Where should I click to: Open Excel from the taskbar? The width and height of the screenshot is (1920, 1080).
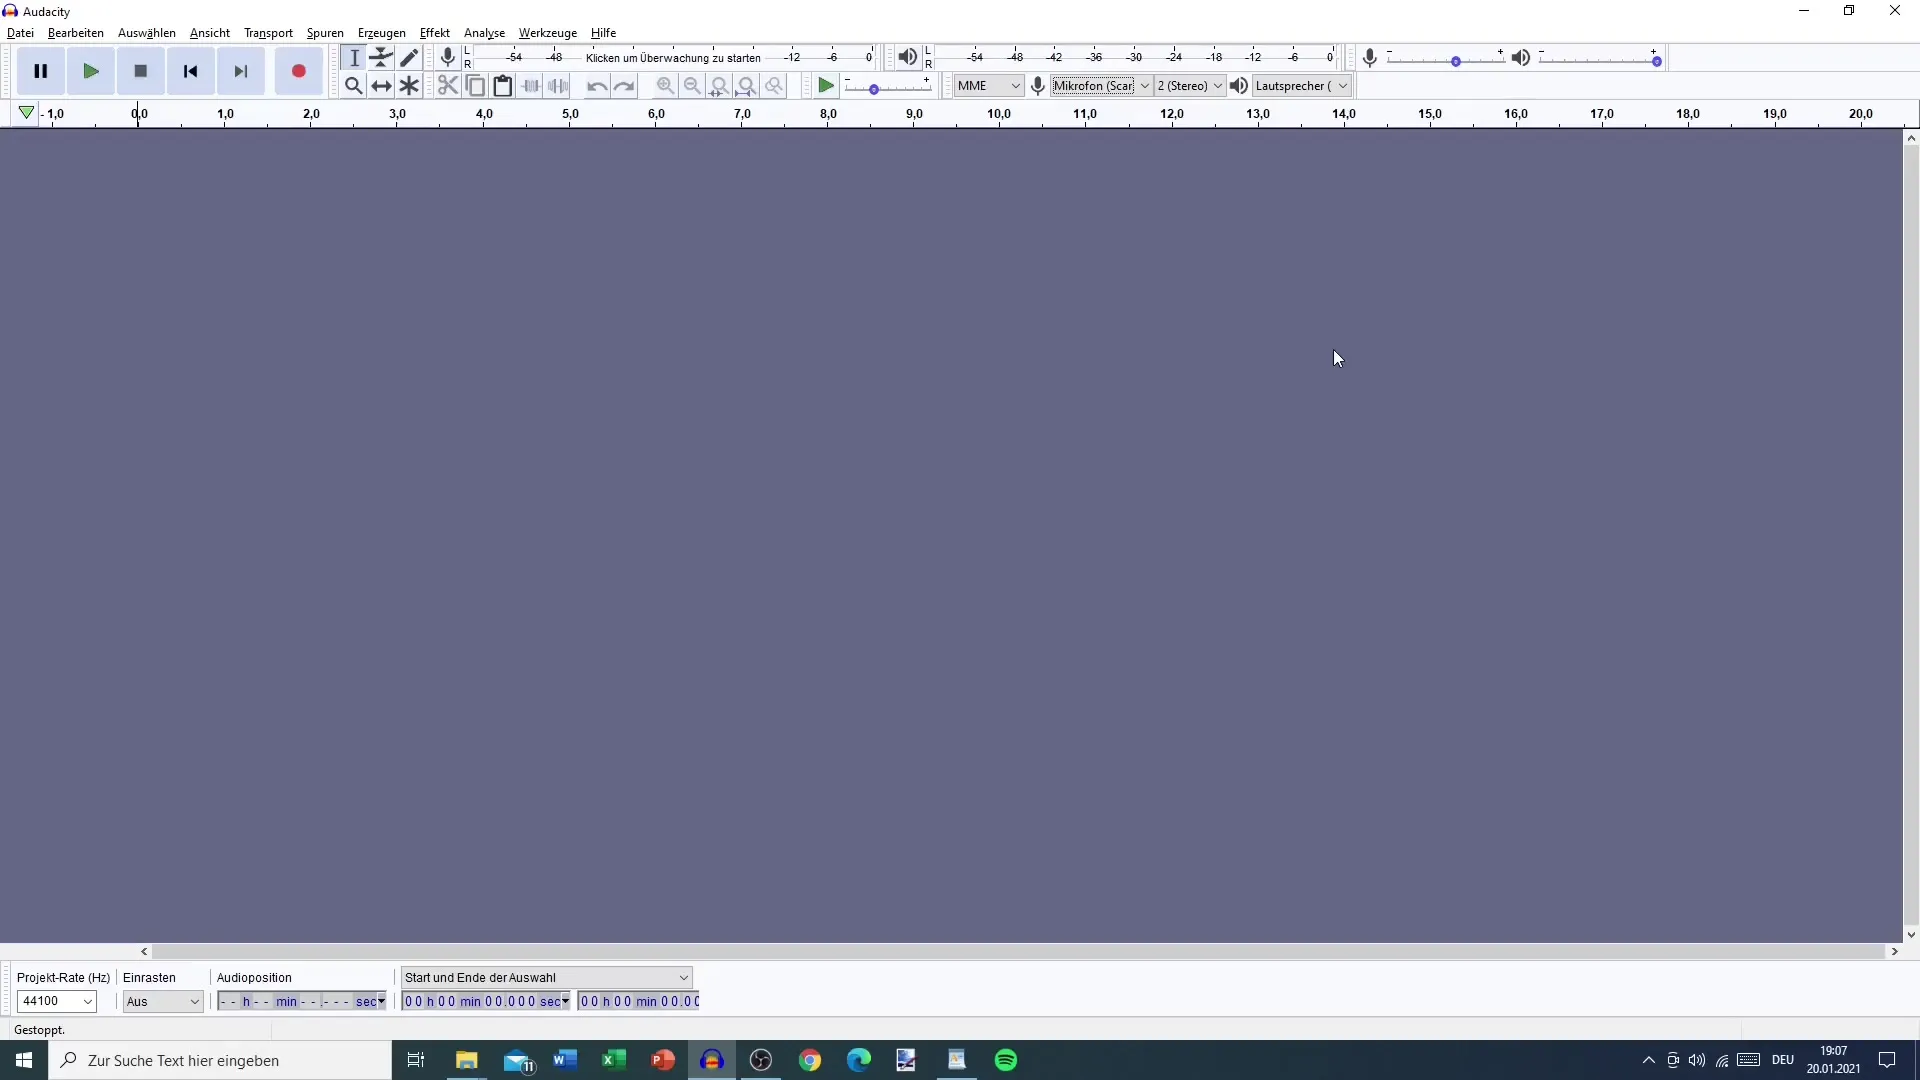pos(614,1060)
